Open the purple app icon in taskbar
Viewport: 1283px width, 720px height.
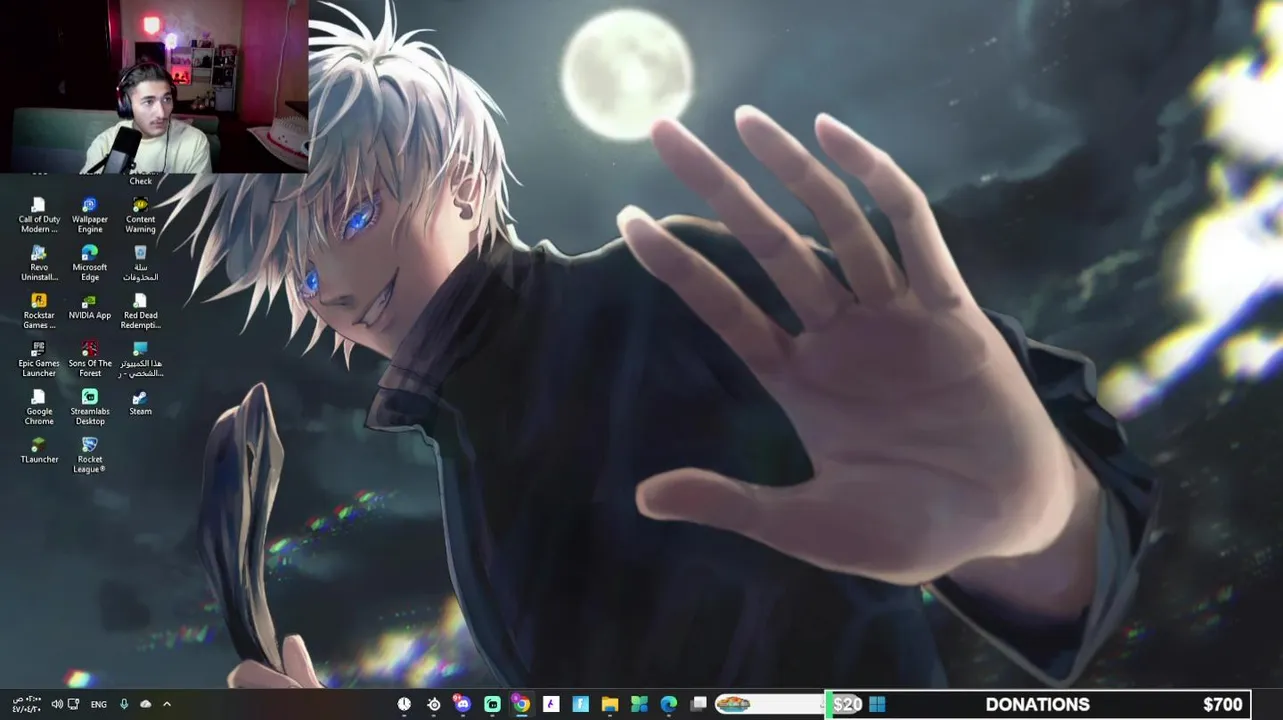(551, 704)
